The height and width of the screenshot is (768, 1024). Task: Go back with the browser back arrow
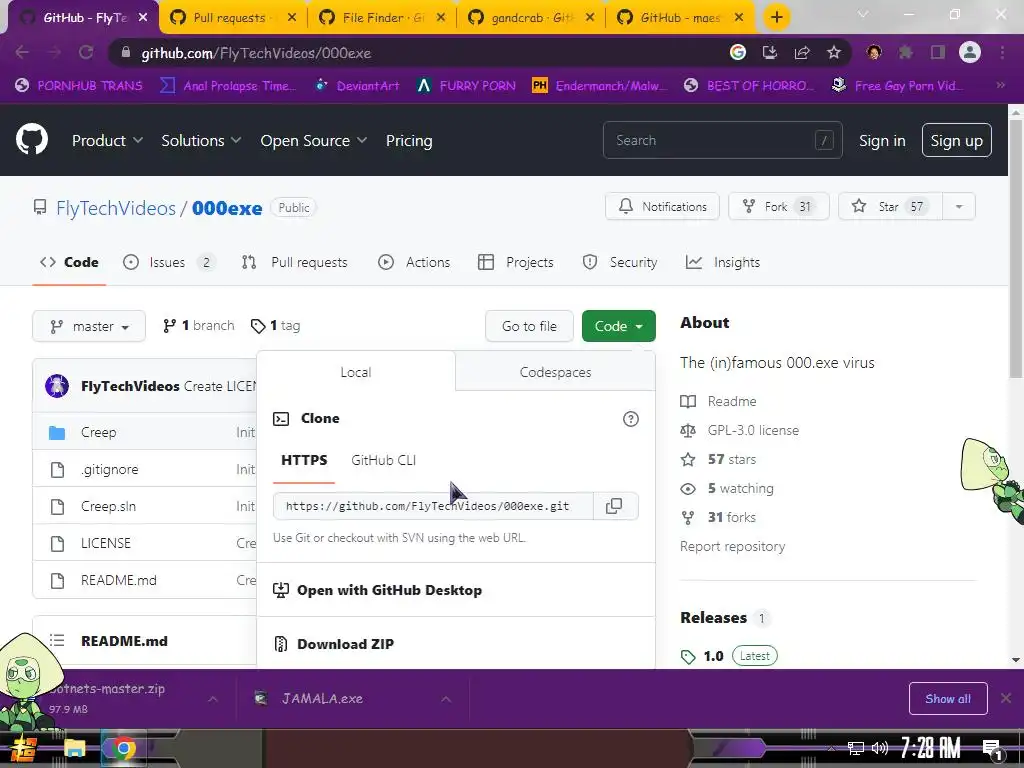pyautogui.click(x=22, y=53)
